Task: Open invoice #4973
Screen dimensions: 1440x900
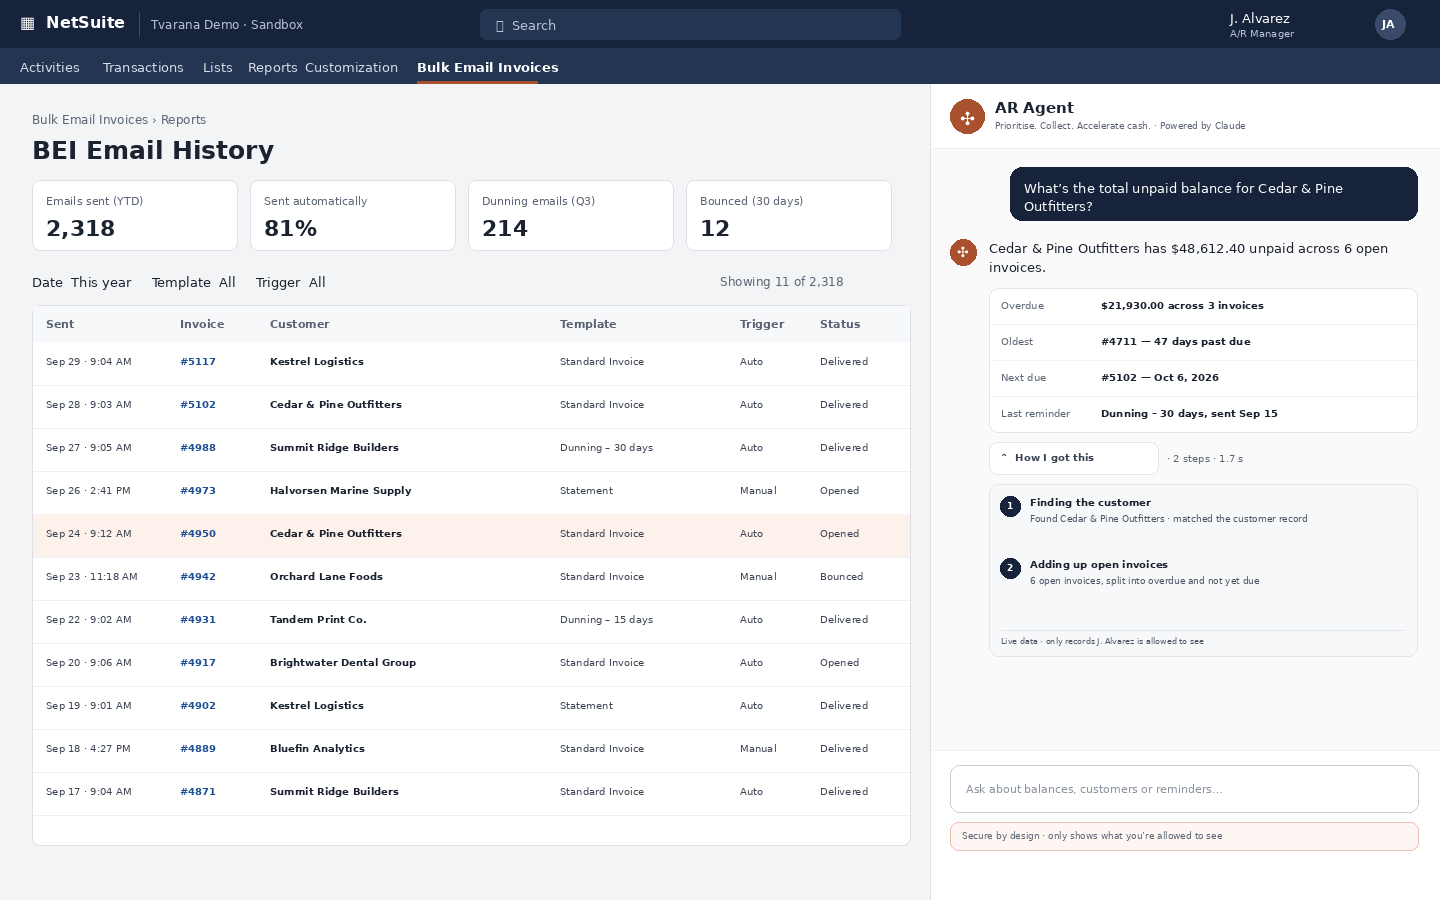Action: [198, 491]
